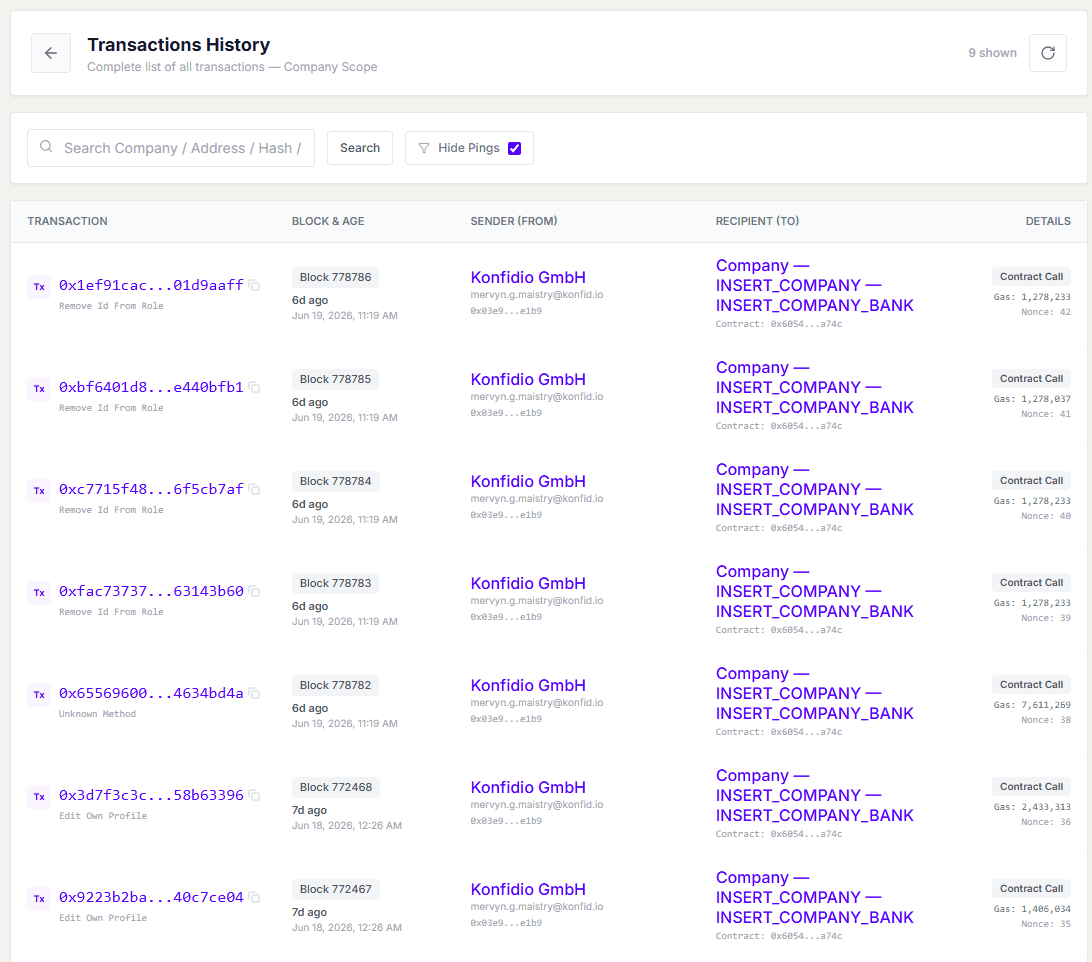
Task: Open Konfidio GmbH sender in Block 778784 row
Action: pos(528,481)
